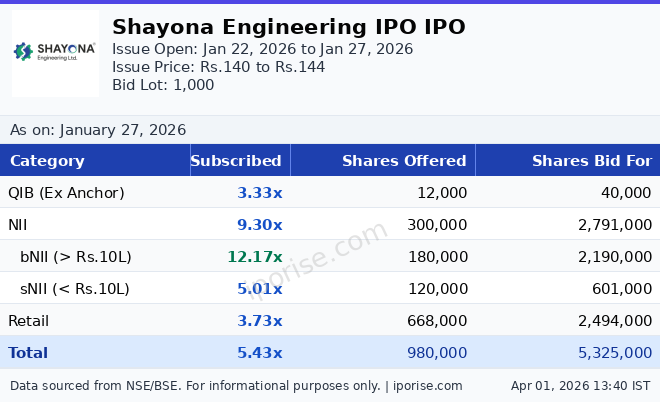
Task: Click the 12.17x bNII subscription value
Action: pyautogui.click(x=254, y=257)
